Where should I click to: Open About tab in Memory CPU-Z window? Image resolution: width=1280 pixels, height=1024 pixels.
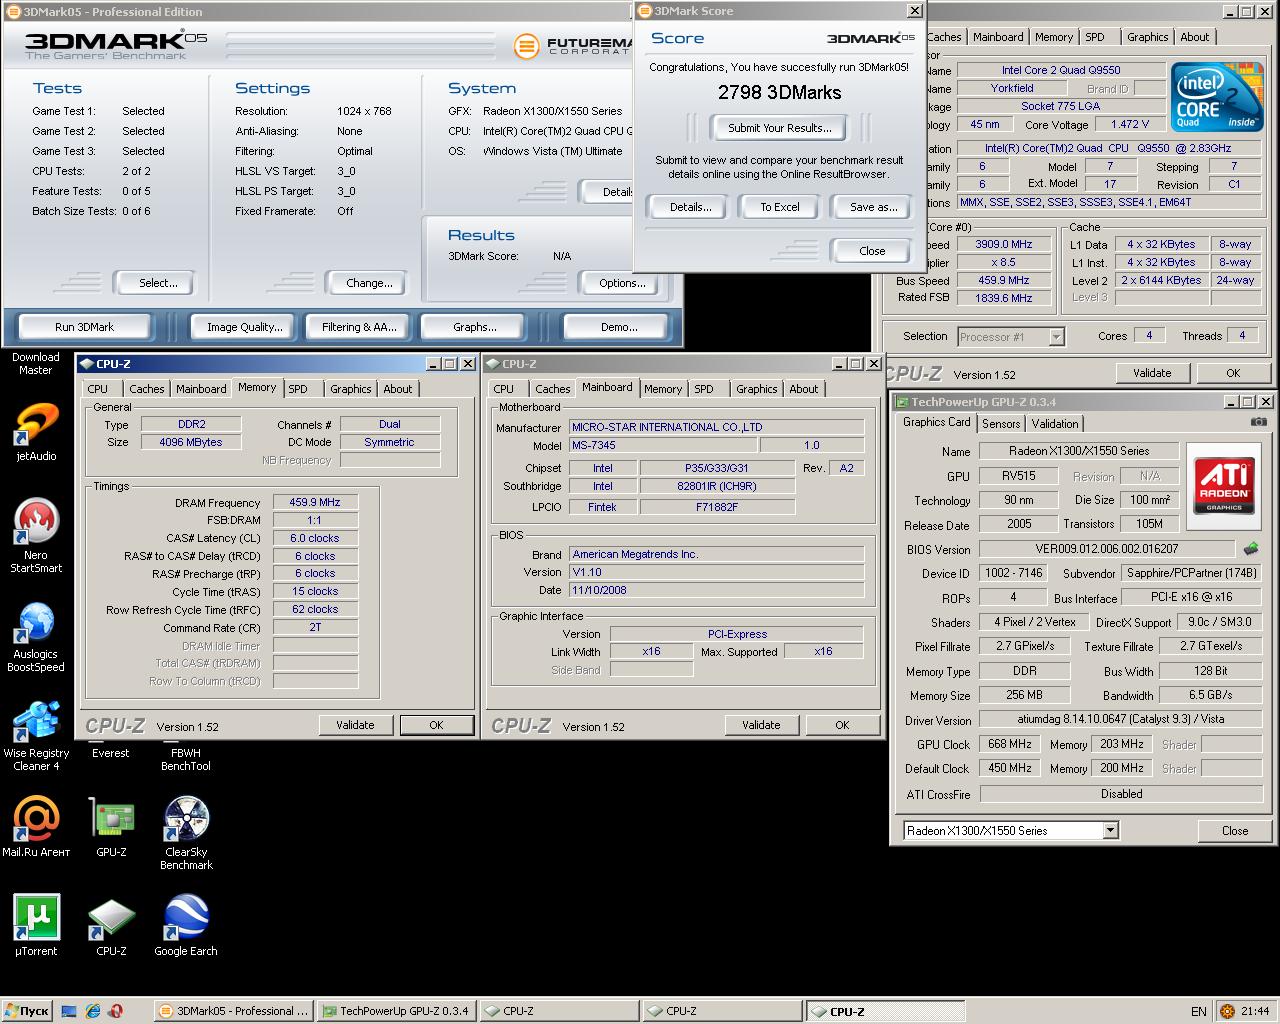coord(397,389)
